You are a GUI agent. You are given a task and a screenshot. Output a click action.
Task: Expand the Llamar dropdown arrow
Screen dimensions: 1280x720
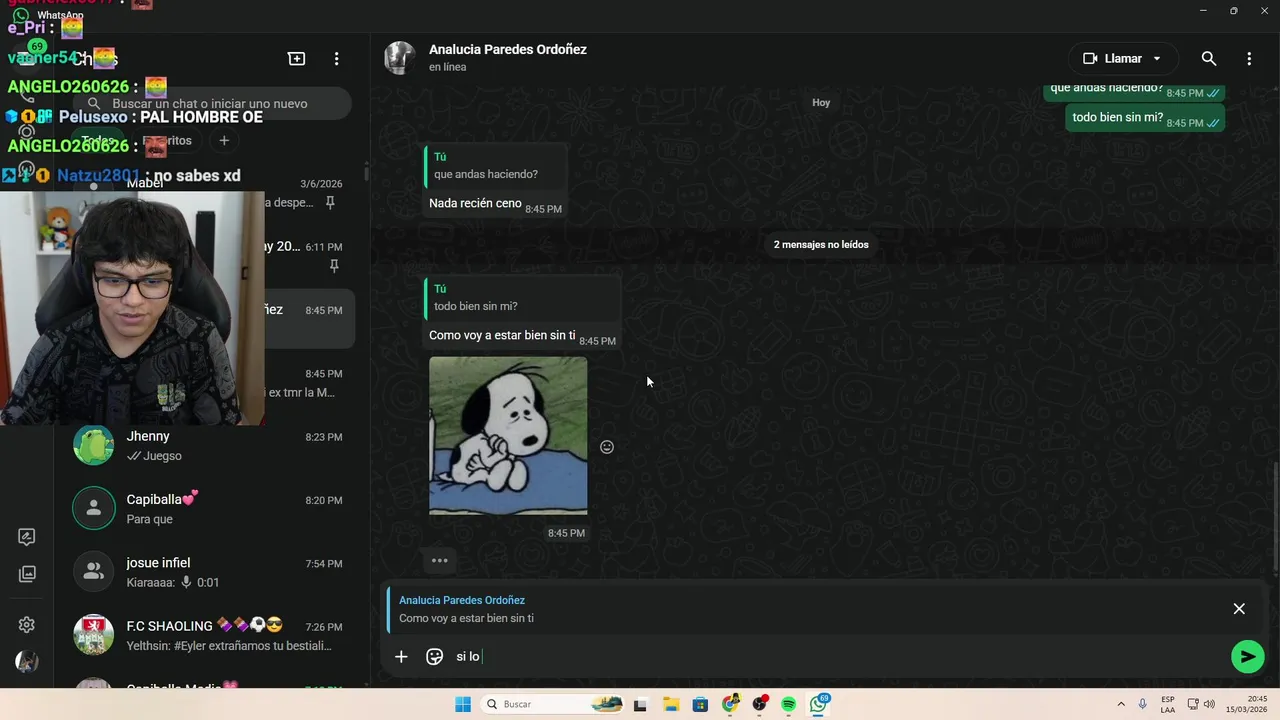coord(1157,59)
